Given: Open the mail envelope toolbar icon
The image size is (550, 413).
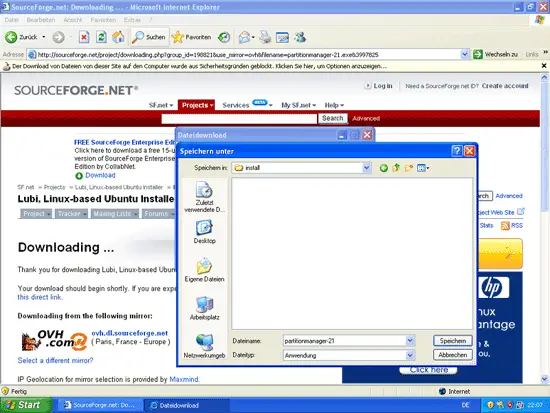Looking at the screenshot, I should [x=244, y=37].
